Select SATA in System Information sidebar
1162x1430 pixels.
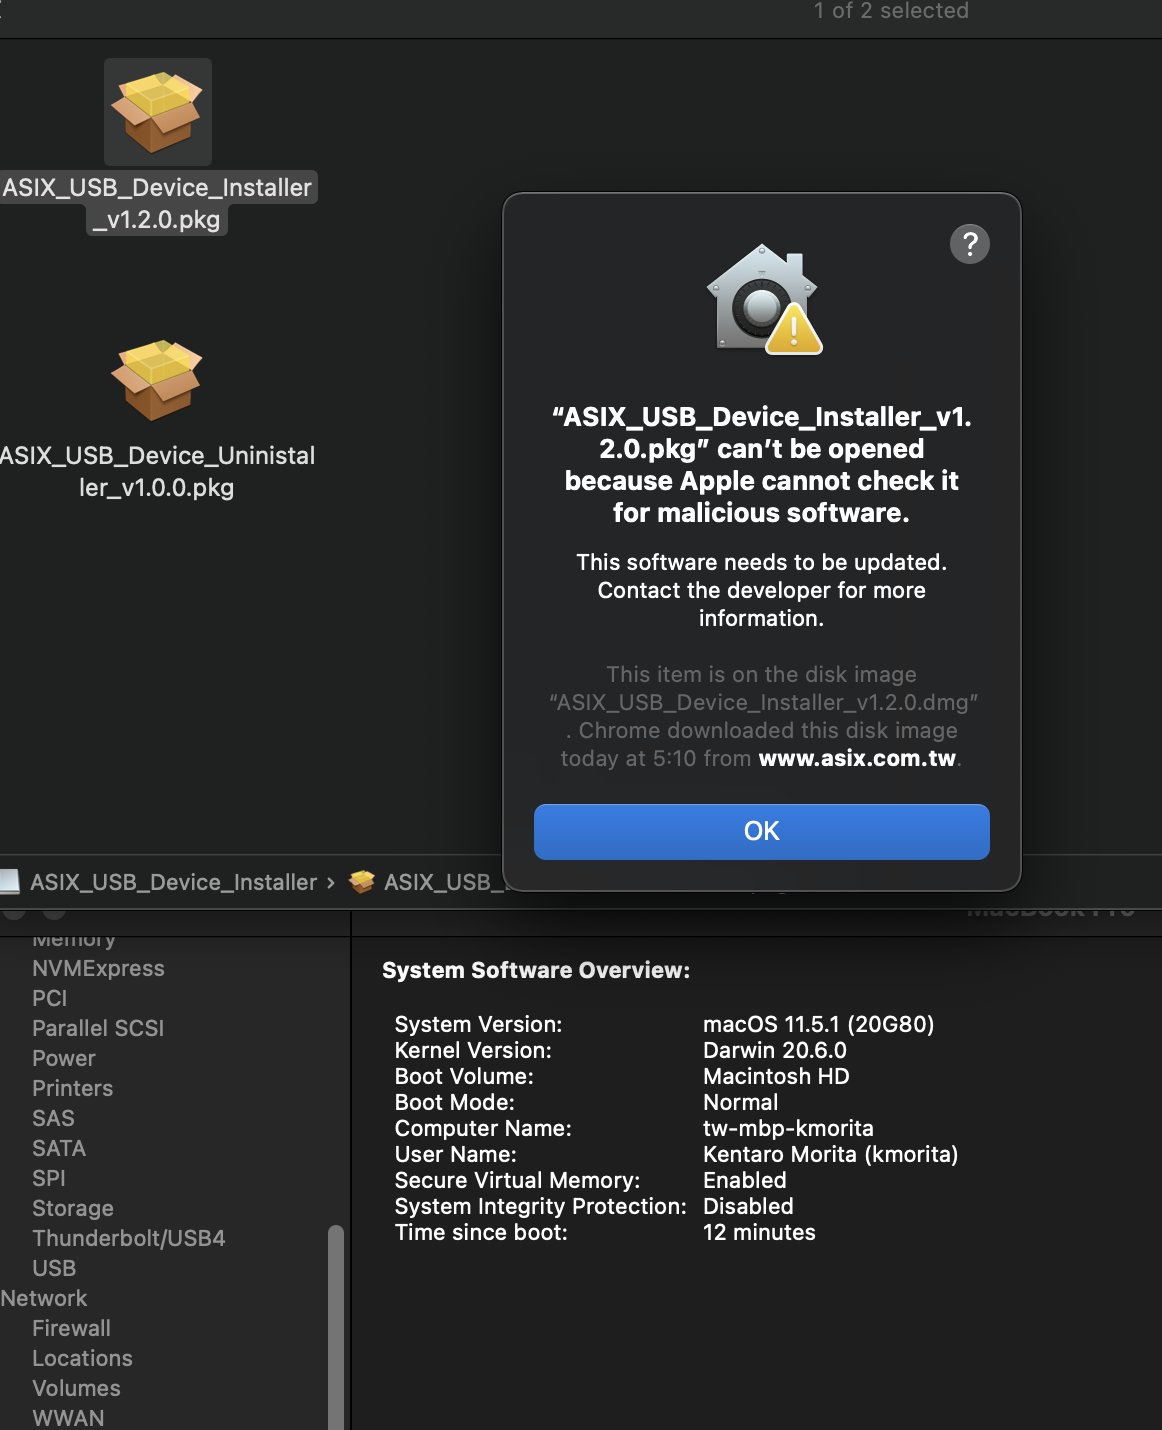pyautogui.click(x=59, y=1148)
